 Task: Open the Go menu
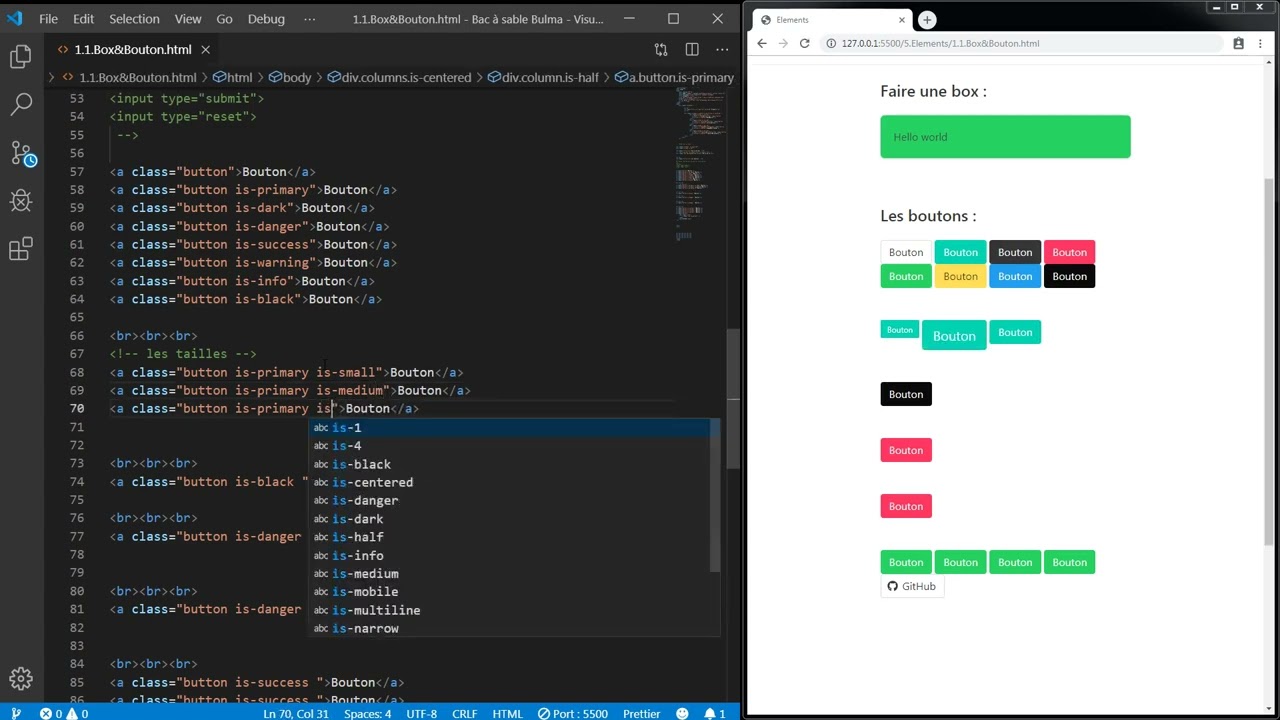pyautogui.click(x=224, y=19)
